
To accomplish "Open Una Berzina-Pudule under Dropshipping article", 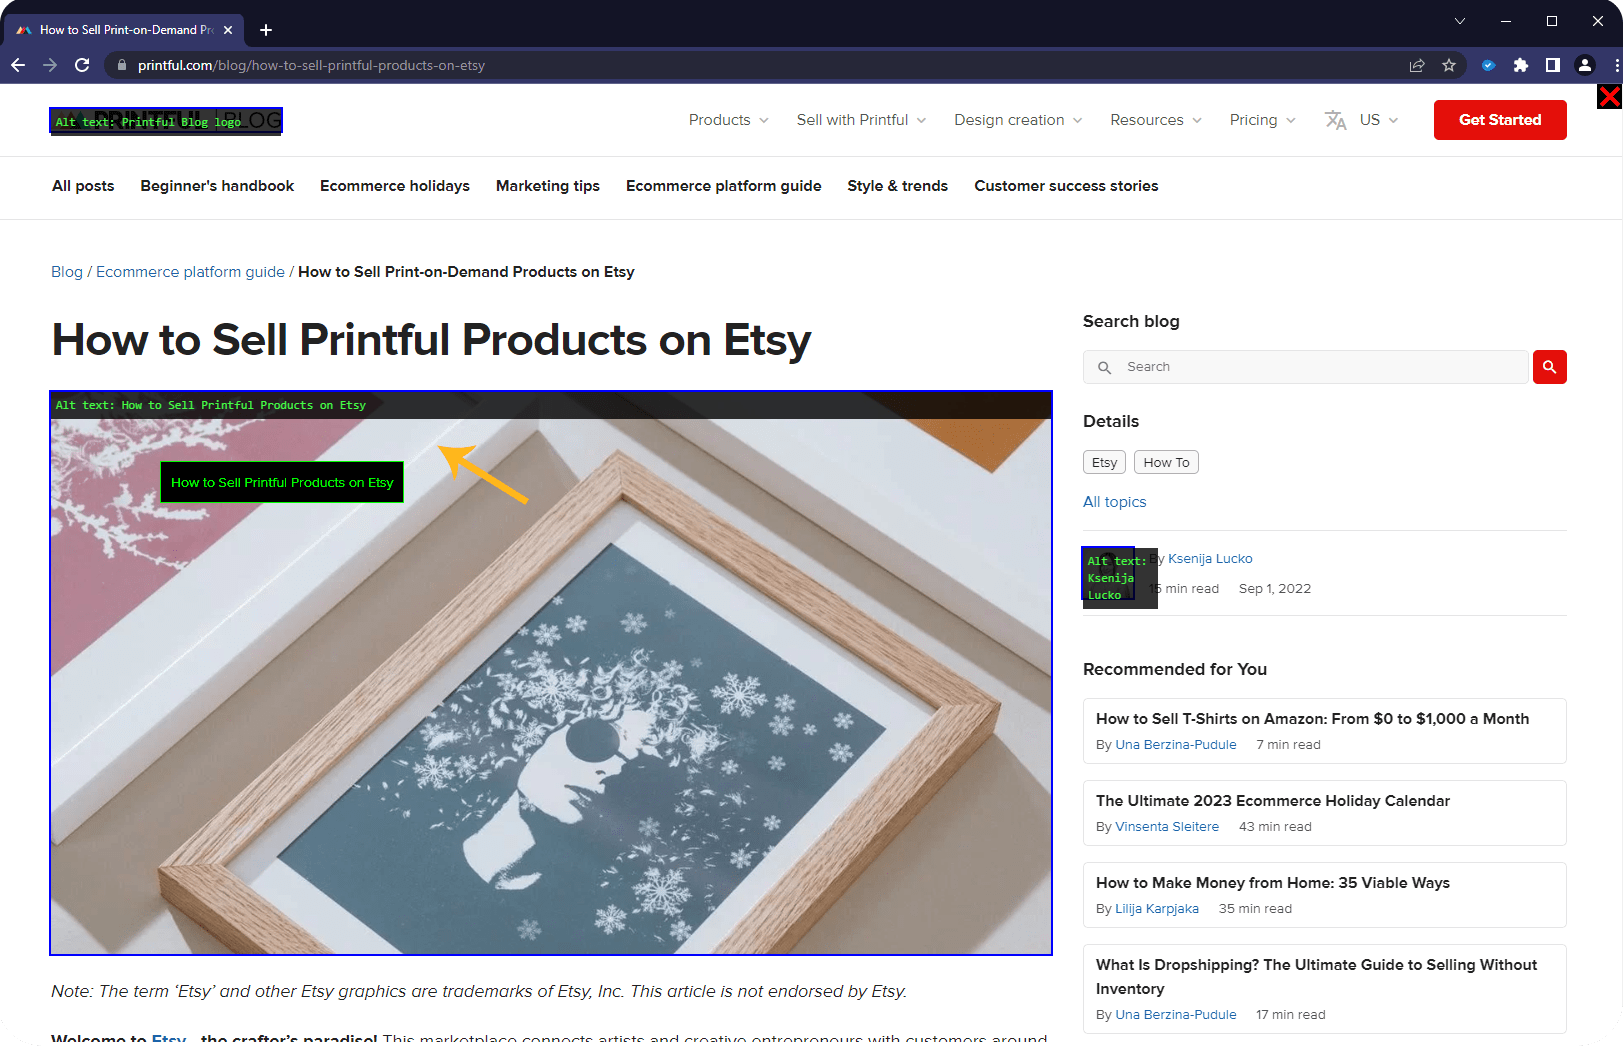I will 1176,1015.
